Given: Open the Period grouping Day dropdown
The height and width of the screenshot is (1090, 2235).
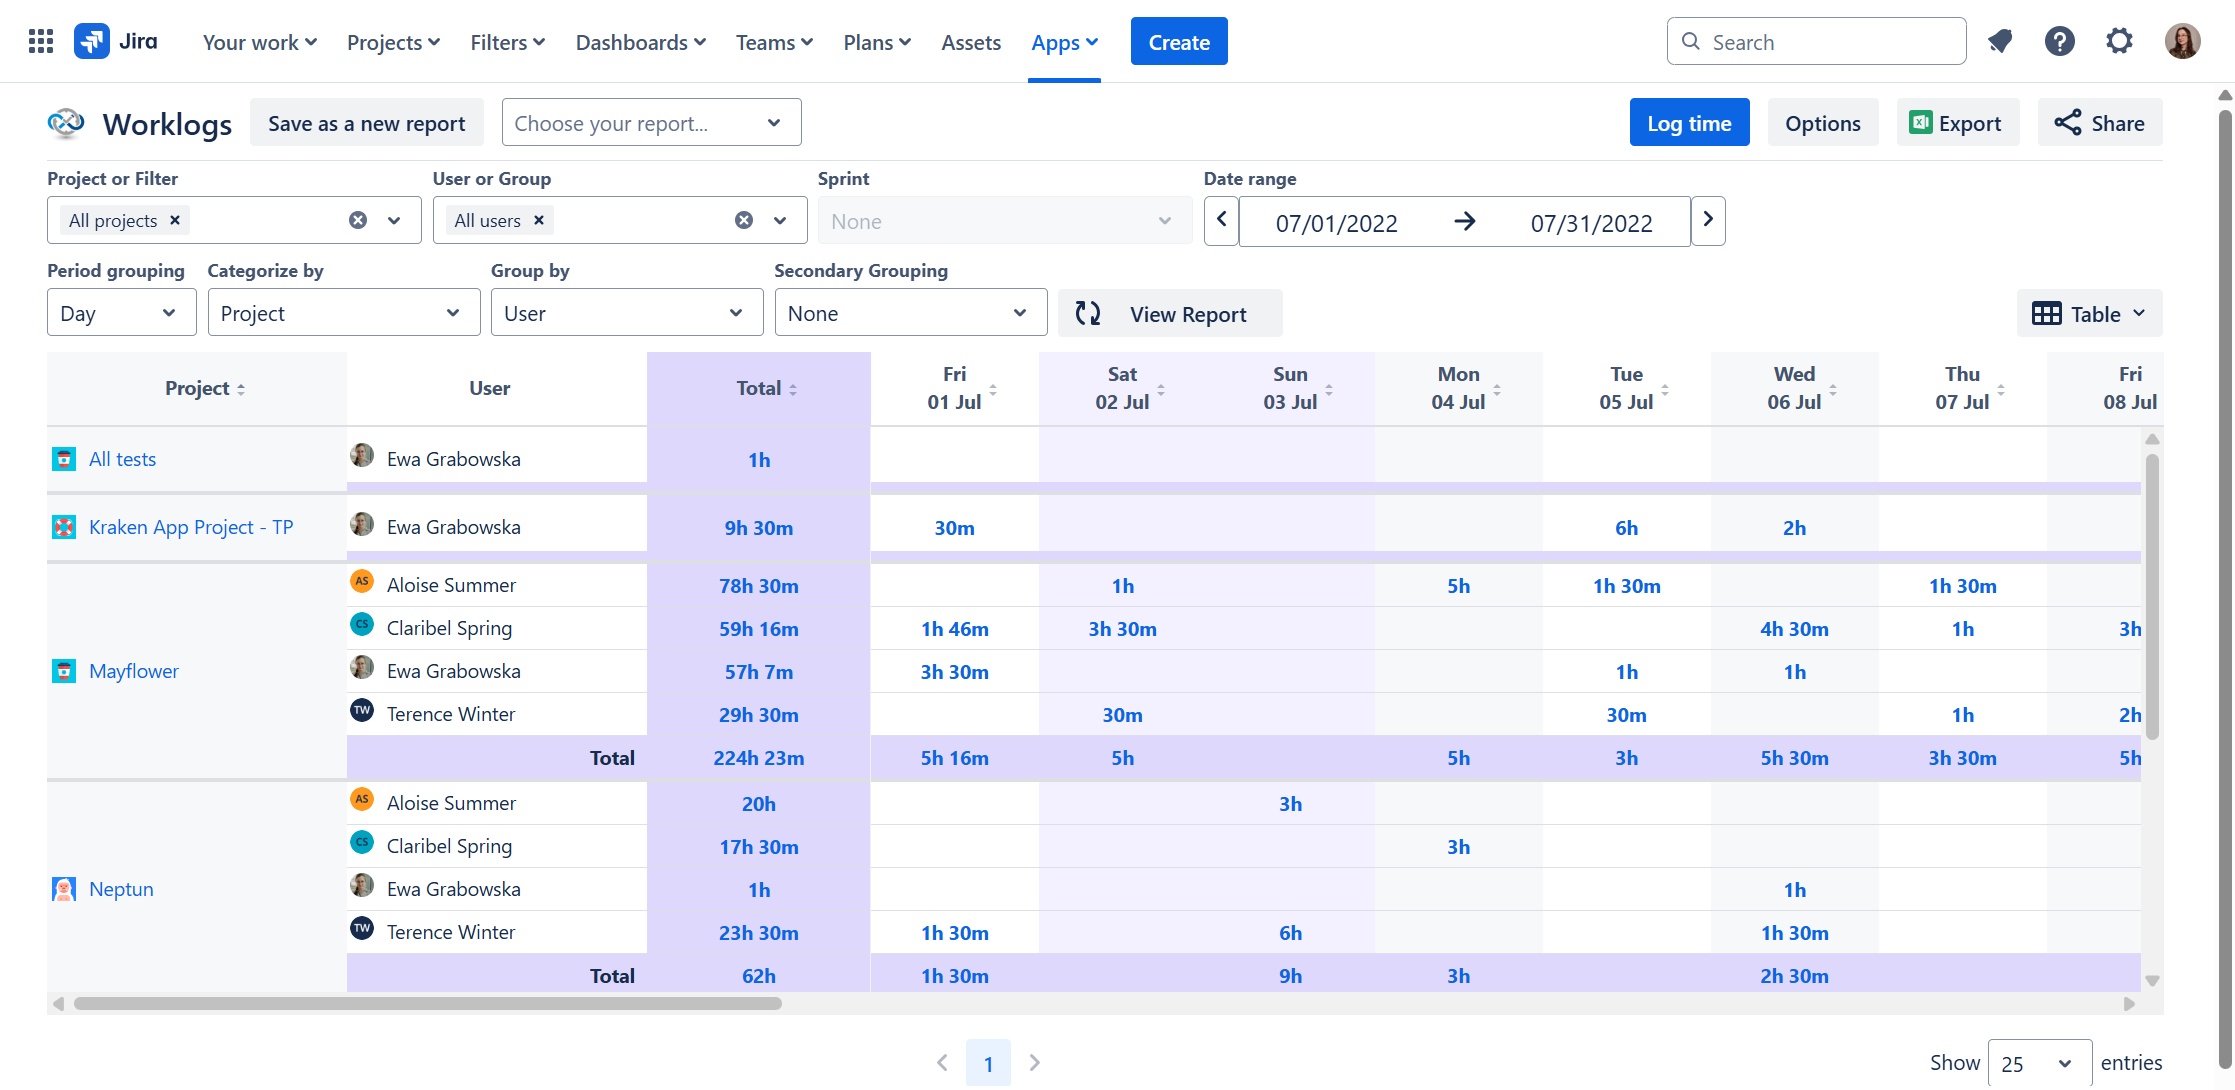Looking at the screenshot, I should pos(121,313).
